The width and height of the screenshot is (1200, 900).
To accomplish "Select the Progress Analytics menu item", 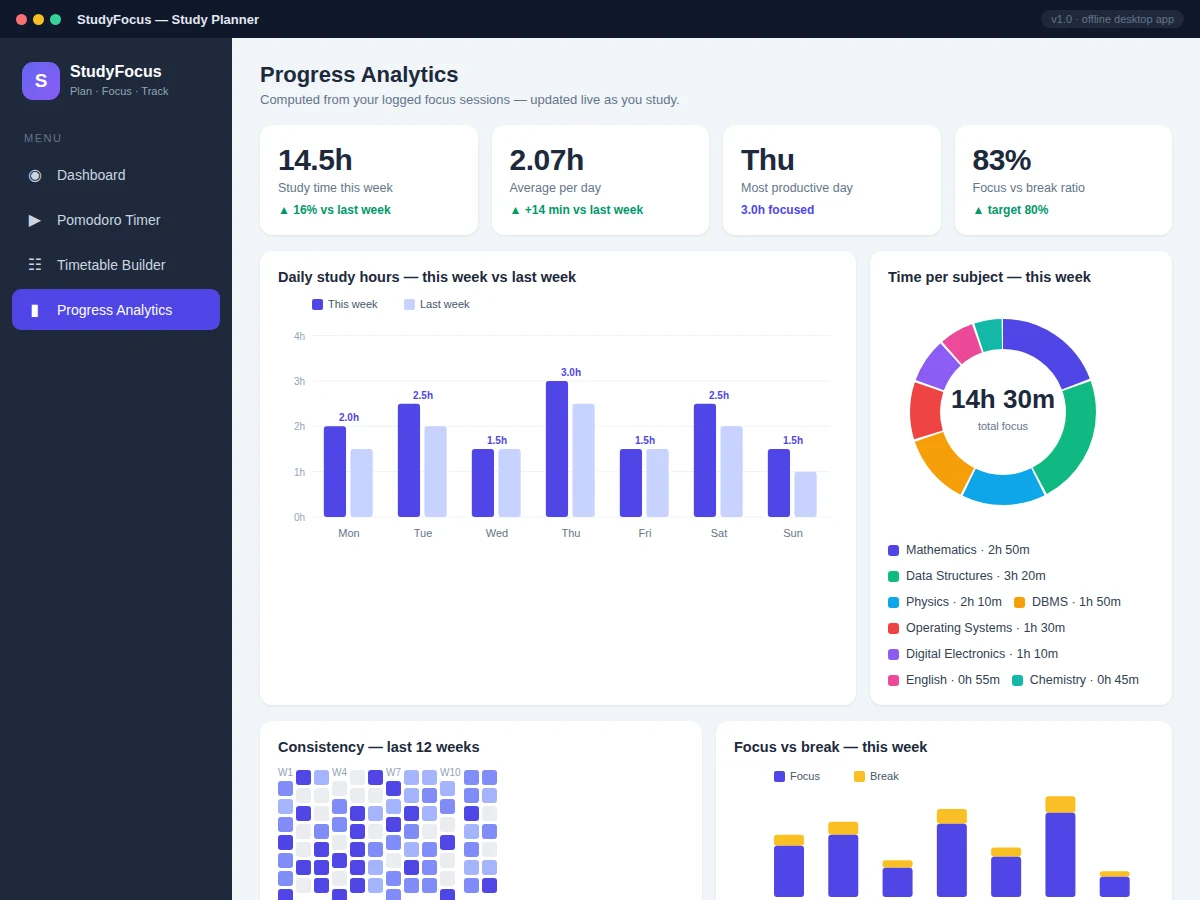I will pyautogui.click(x=116, y=310).
